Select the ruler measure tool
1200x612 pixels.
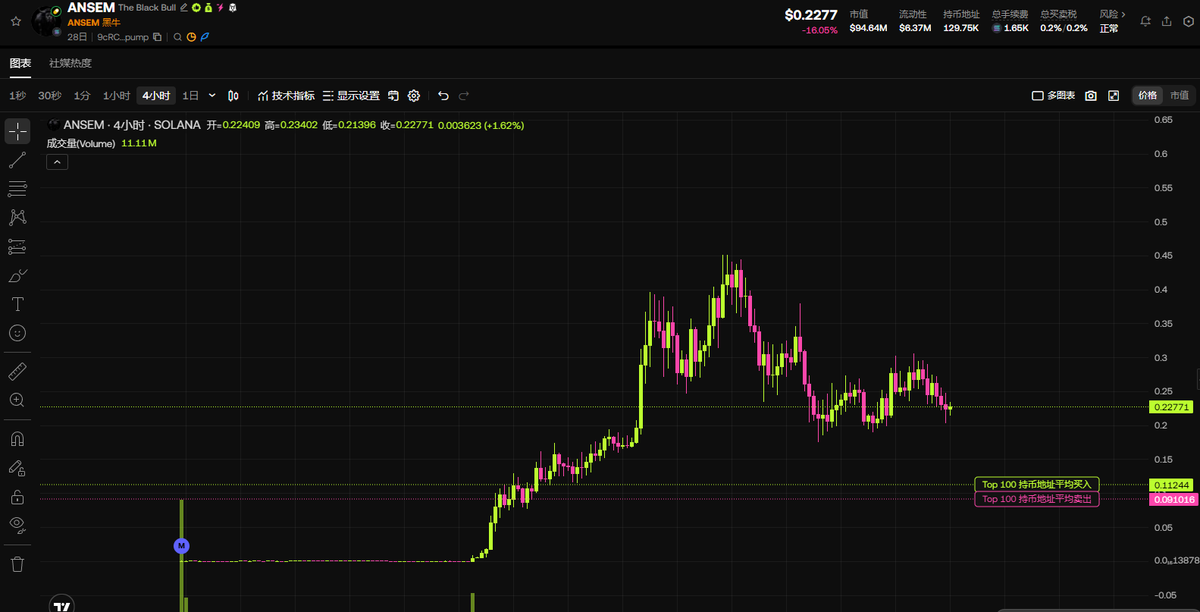[x=17, y=371]
